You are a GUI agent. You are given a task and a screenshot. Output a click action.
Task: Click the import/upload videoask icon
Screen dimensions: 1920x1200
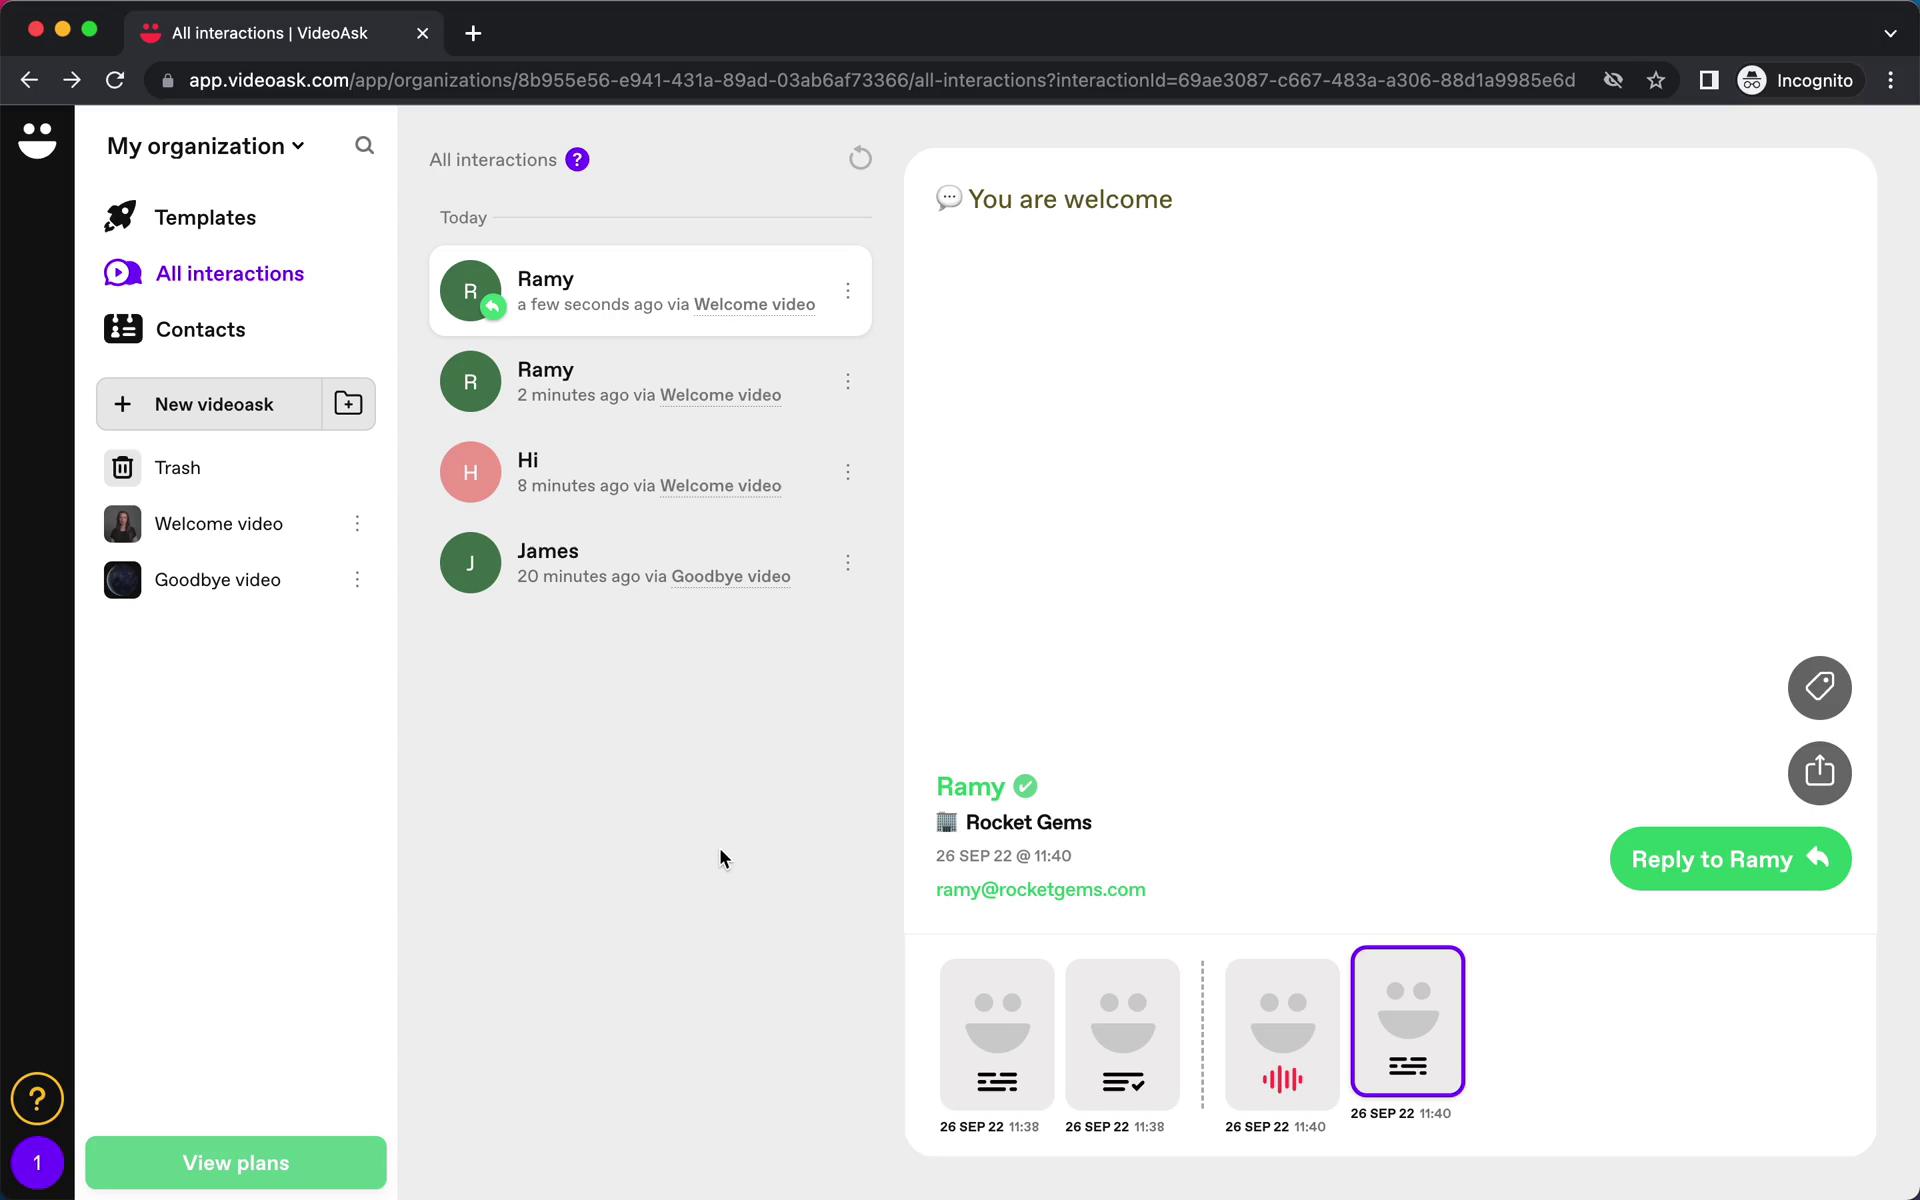pos(350,402)
